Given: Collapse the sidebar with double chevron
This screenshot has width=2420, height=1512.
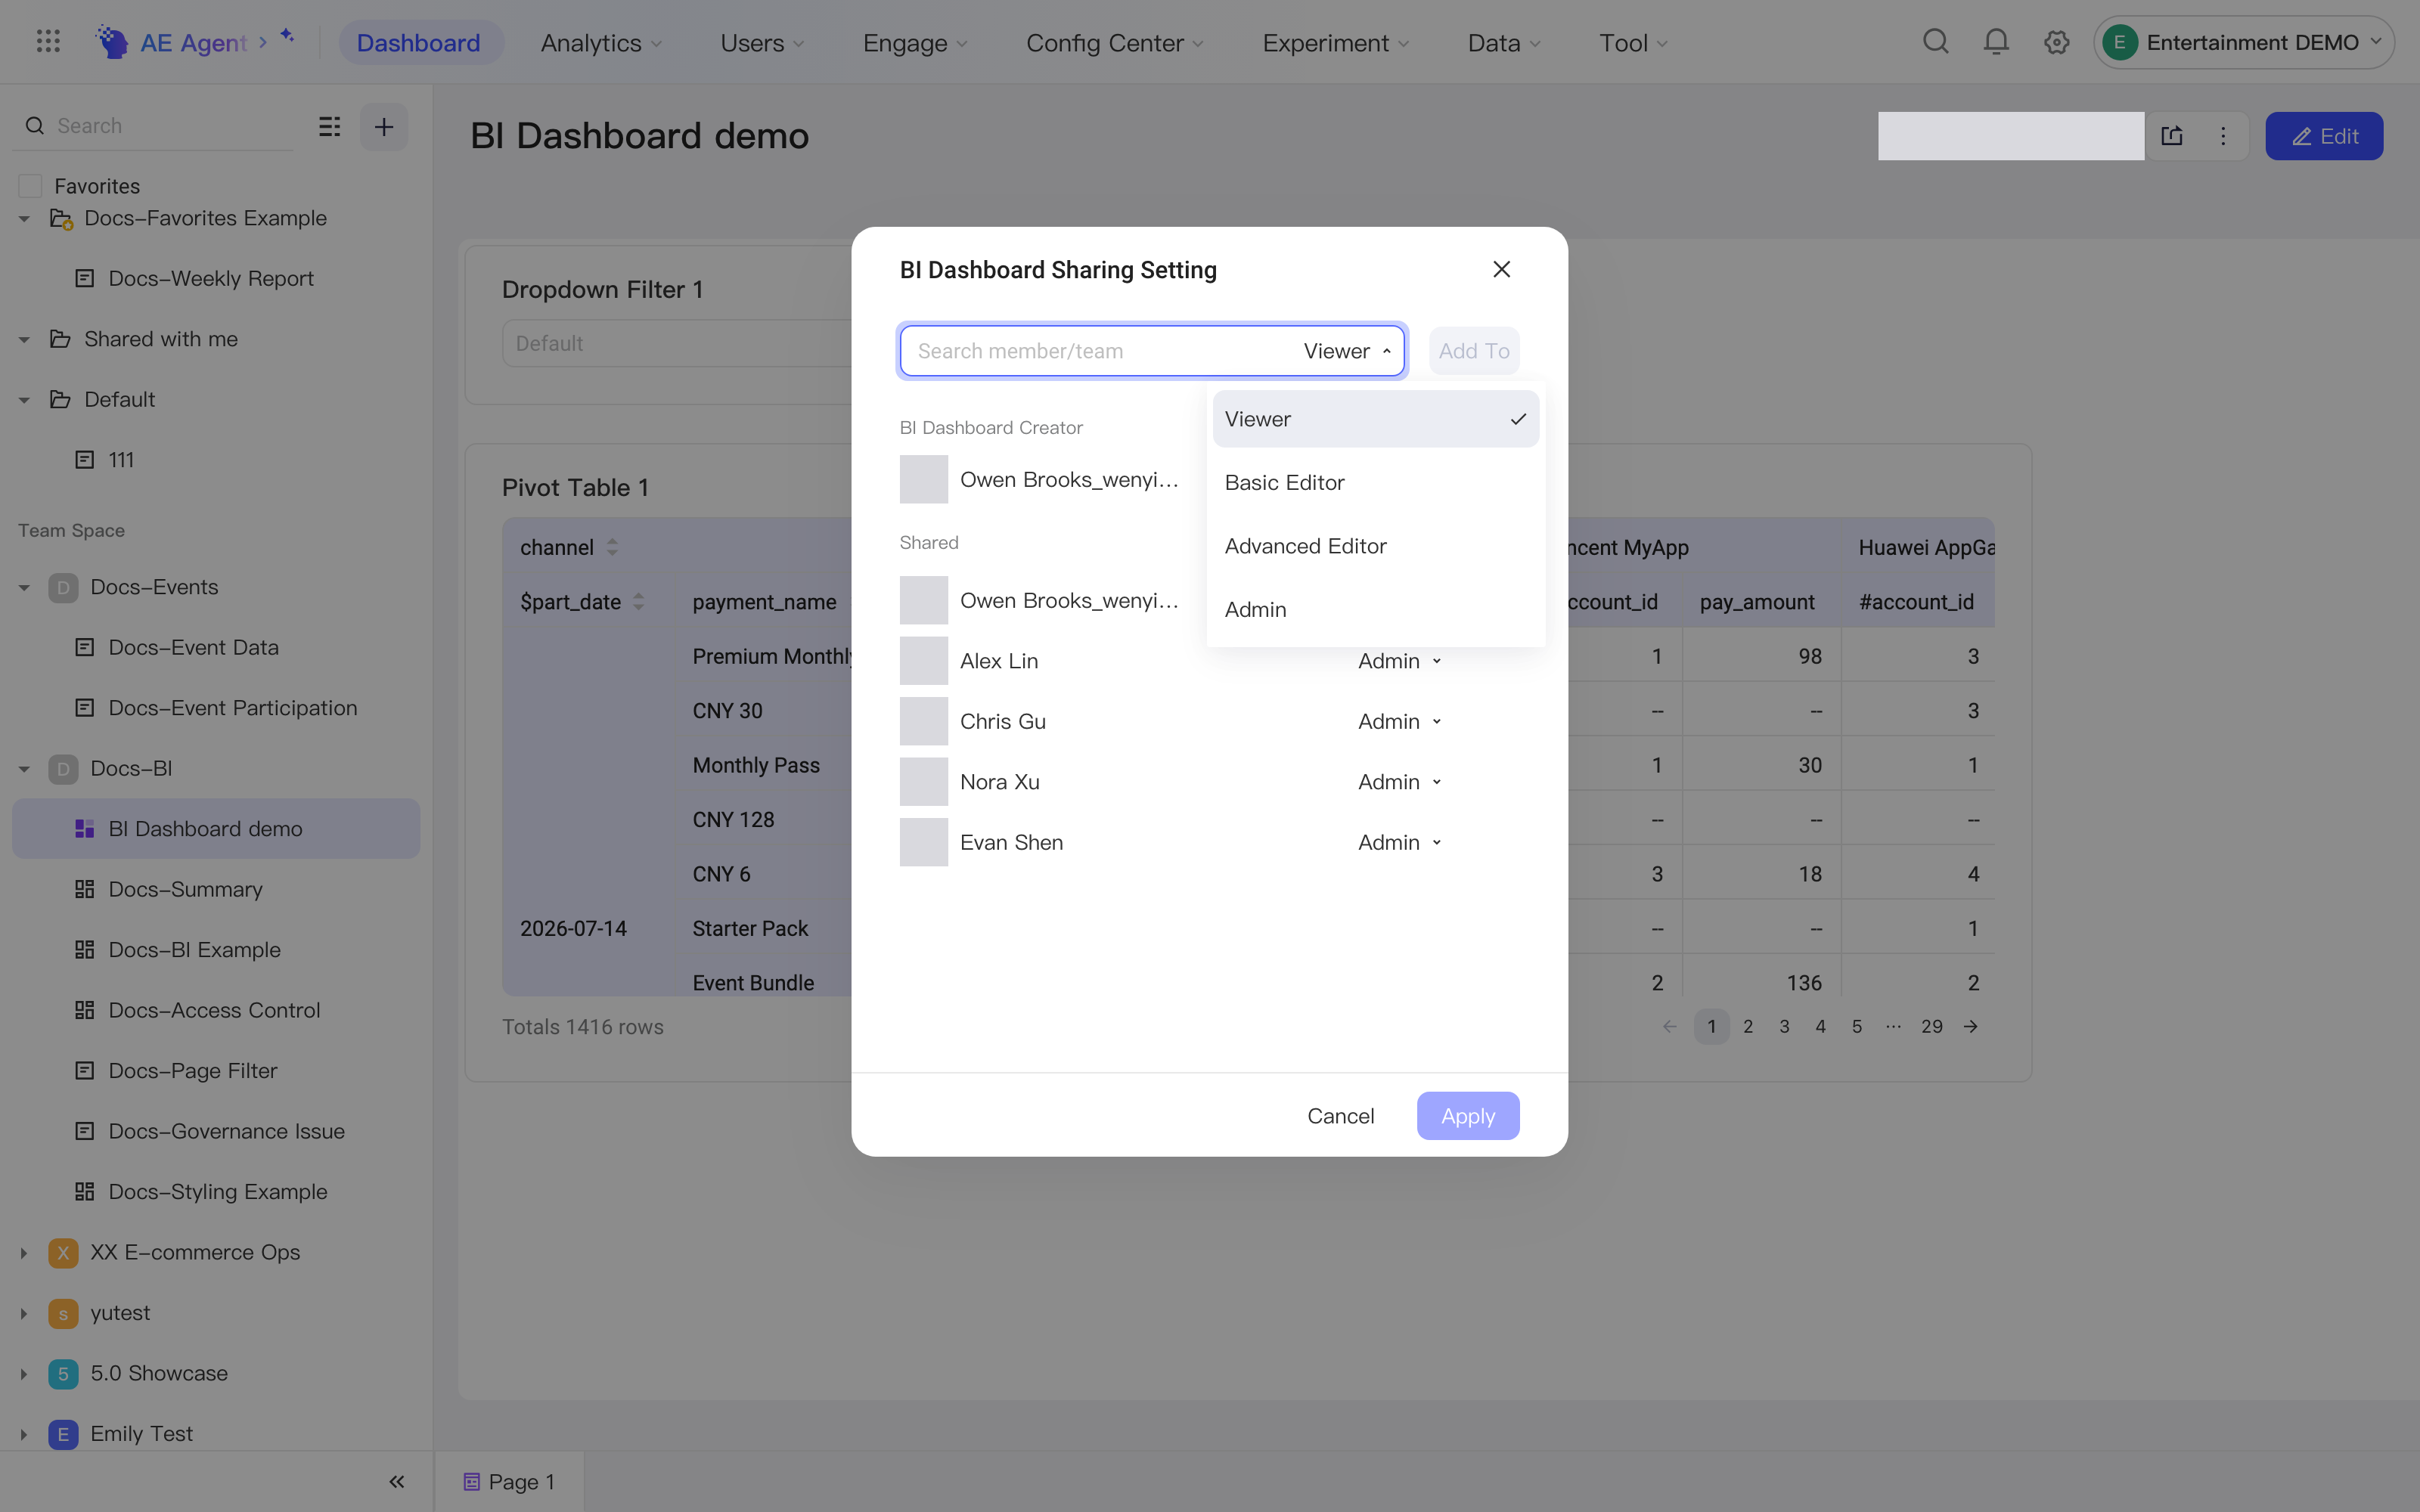Looking at the screenshot, I should [x=397, y=1482].
